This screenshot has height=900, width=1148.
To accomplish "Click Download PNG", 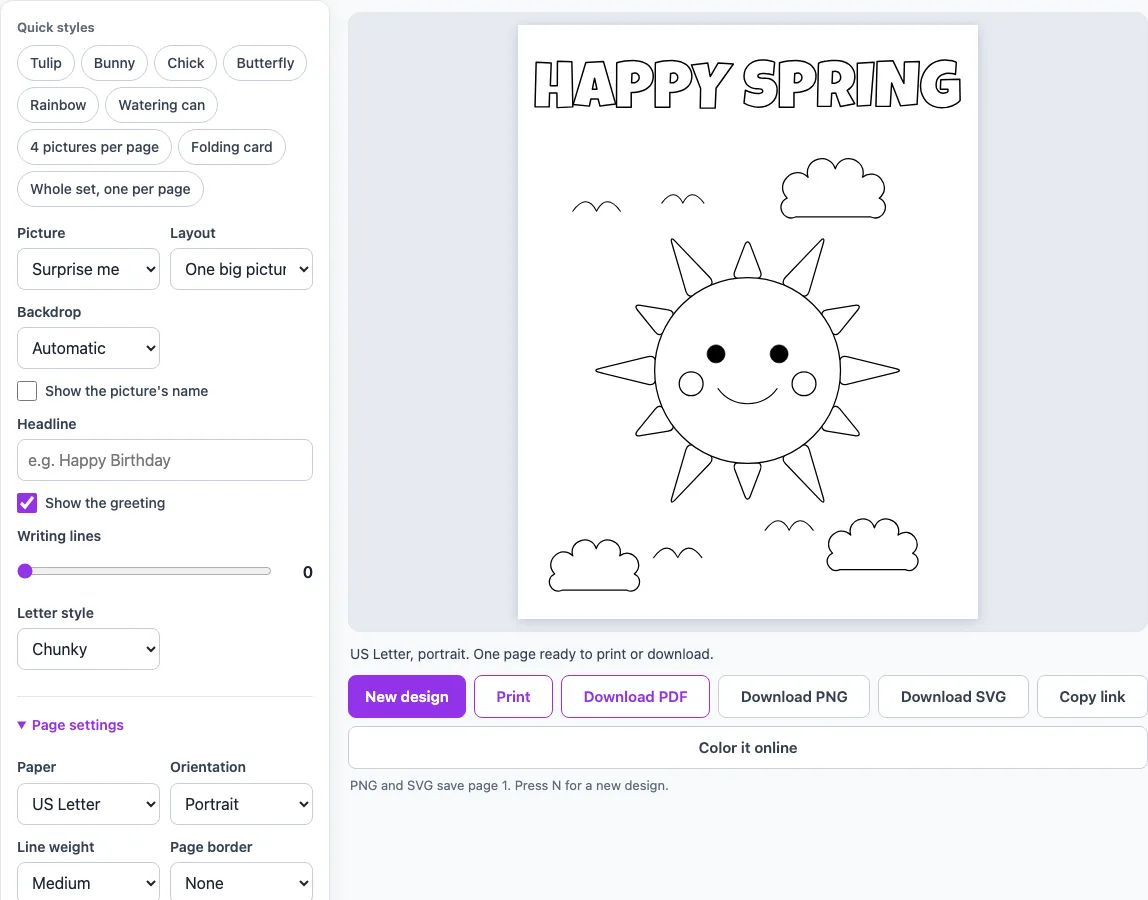I will click(794, 696).
